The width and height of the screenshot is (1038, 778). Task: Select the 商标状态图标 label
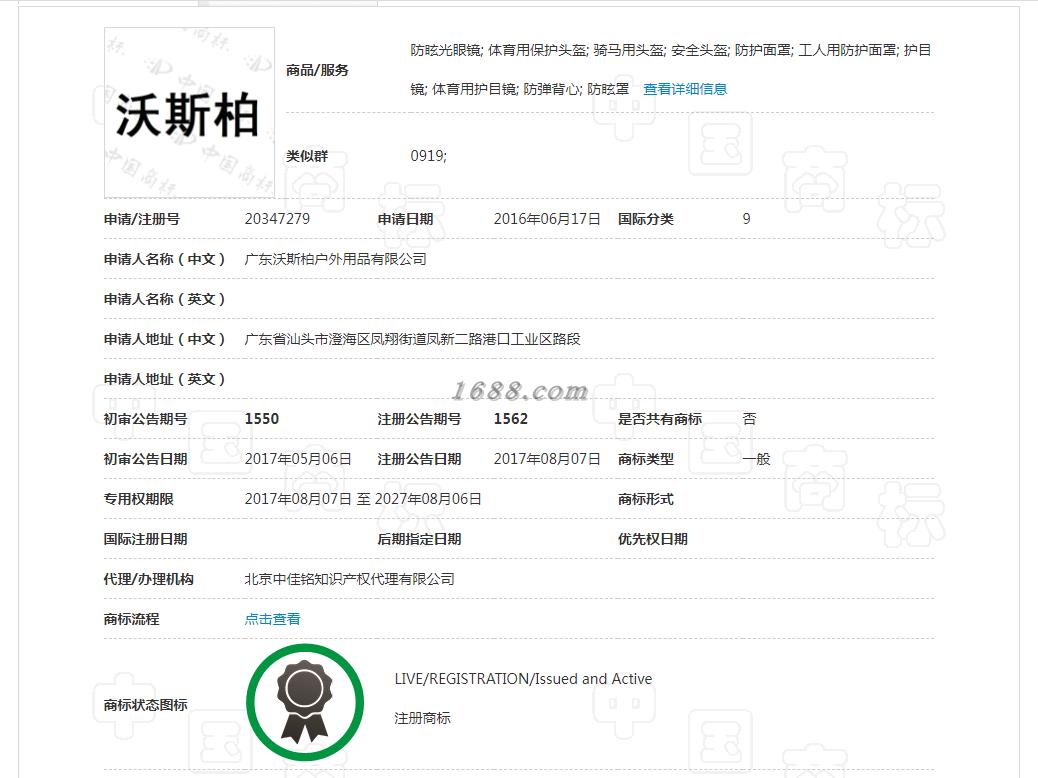tap(145, 705)
